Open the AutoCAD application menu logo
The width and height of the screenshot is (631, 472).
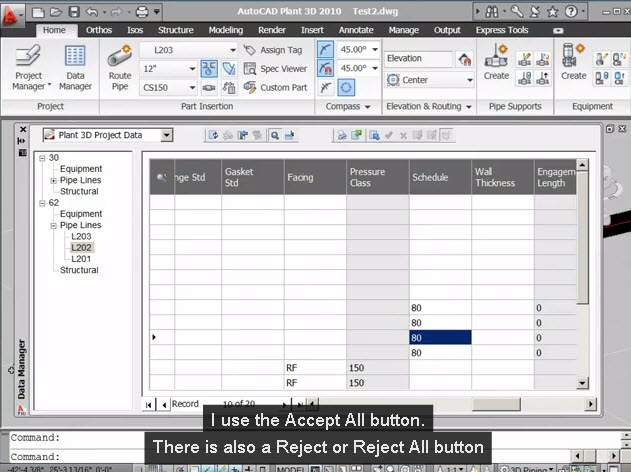pos(11,14)
